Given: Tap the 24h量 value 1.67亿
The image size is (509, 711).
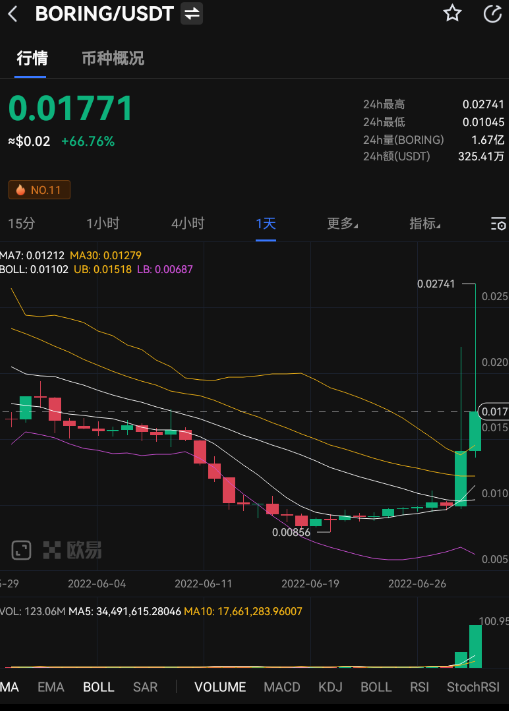Looking at the screenshot, I should point(488,140).
